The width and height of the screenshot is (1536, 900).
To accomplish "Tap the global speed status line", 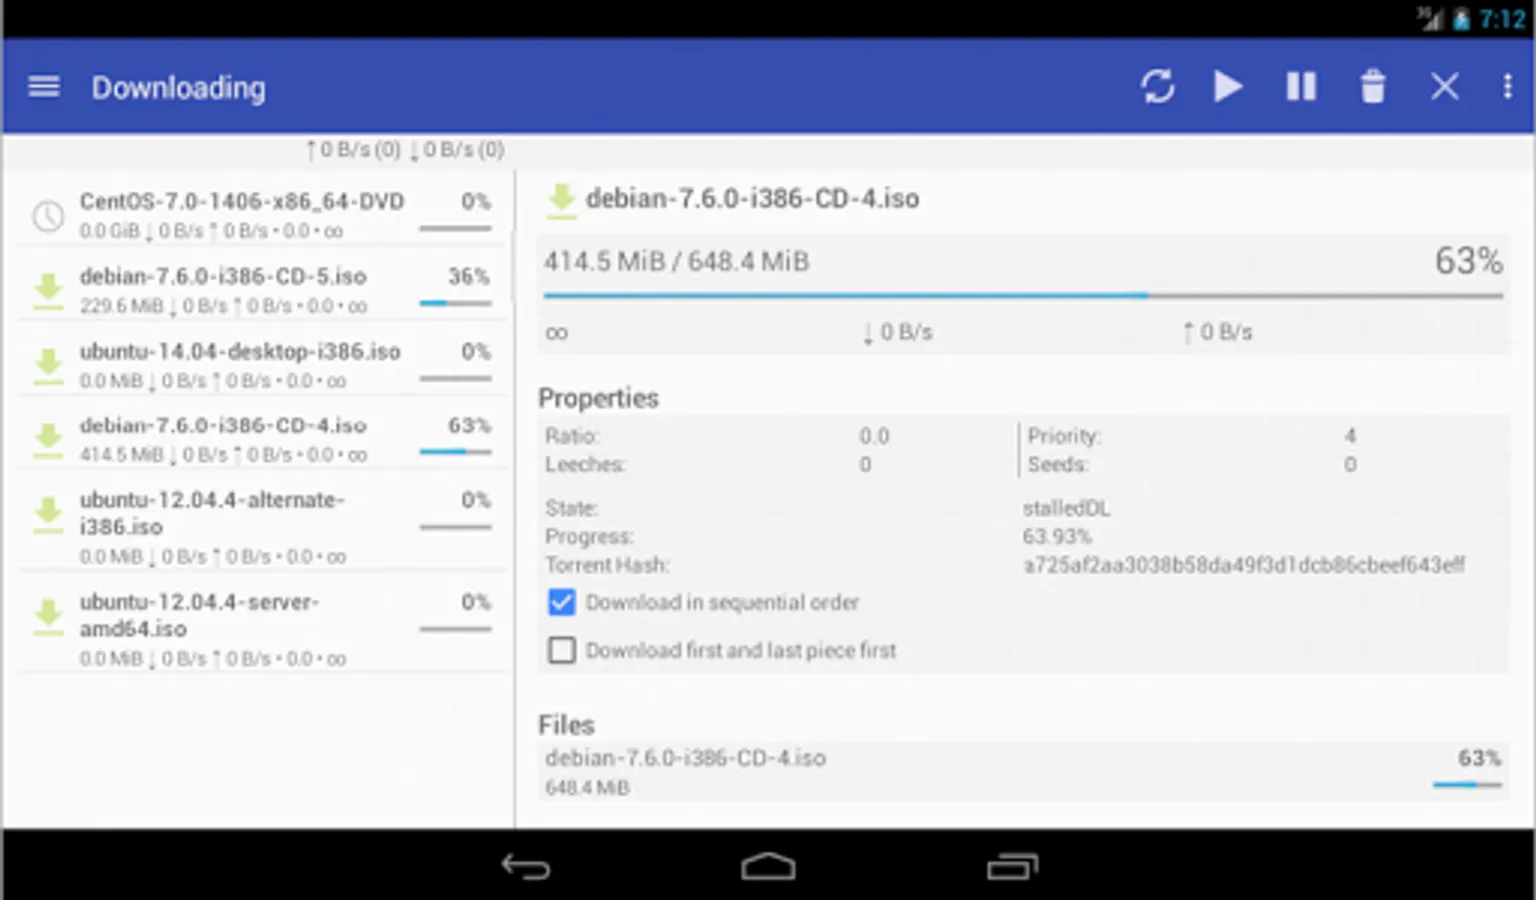I will [x=405, y=150].
